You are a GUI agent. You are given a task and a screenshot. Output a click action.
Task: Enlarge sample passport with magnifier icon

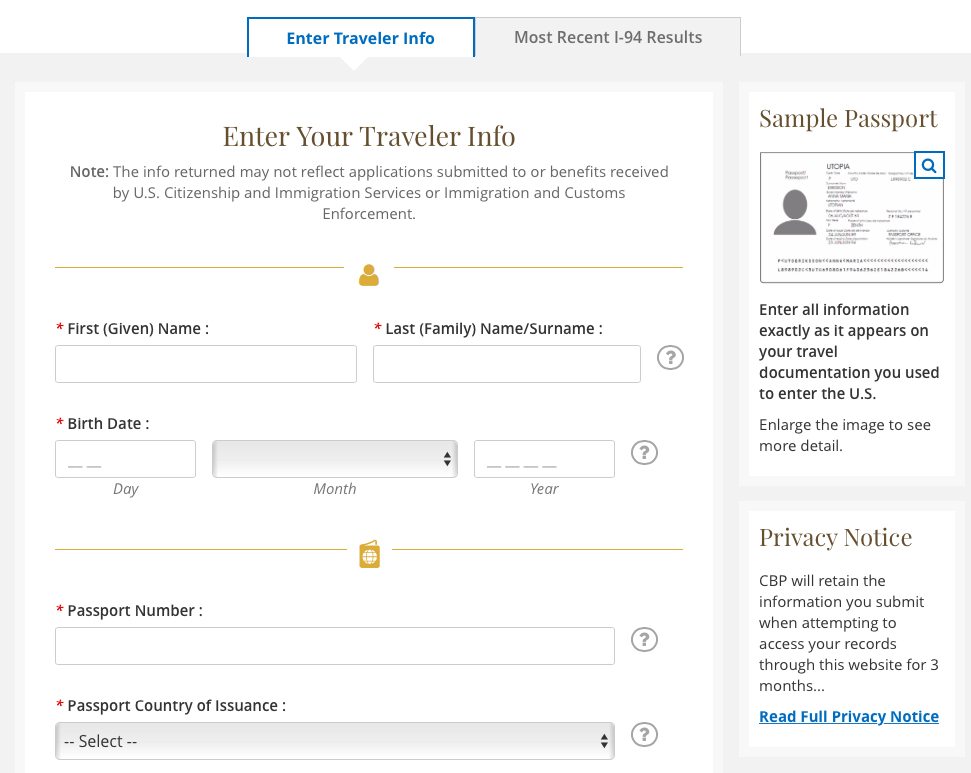(x=929, y=166)
